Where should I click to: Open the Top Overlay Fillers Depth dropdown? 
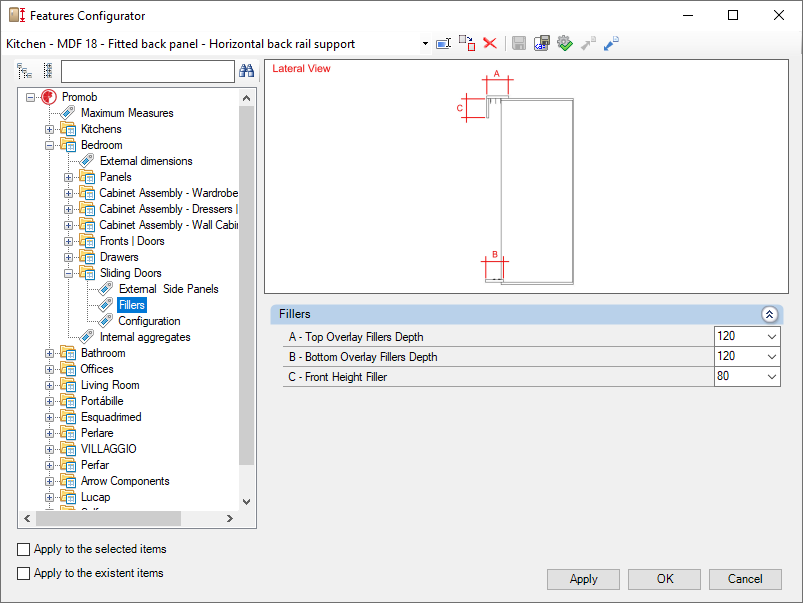(x=772, y=337)
